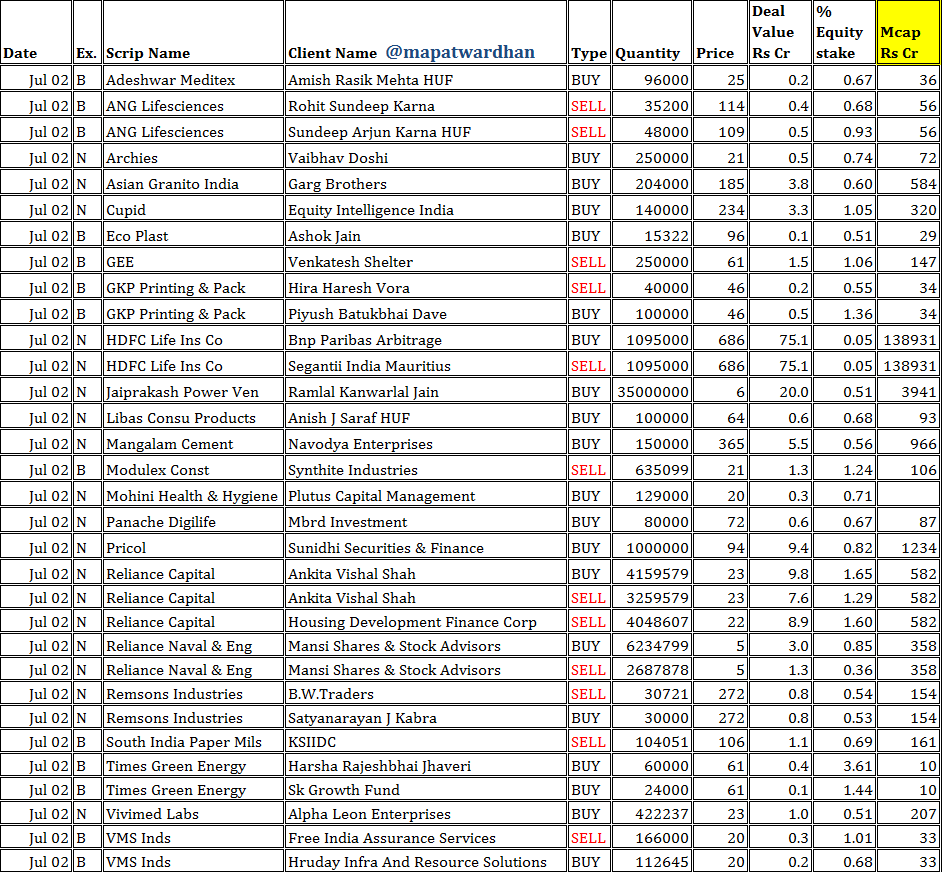Click the Quantity column header
Screen dimensions: 942x872
pos(651,32)
